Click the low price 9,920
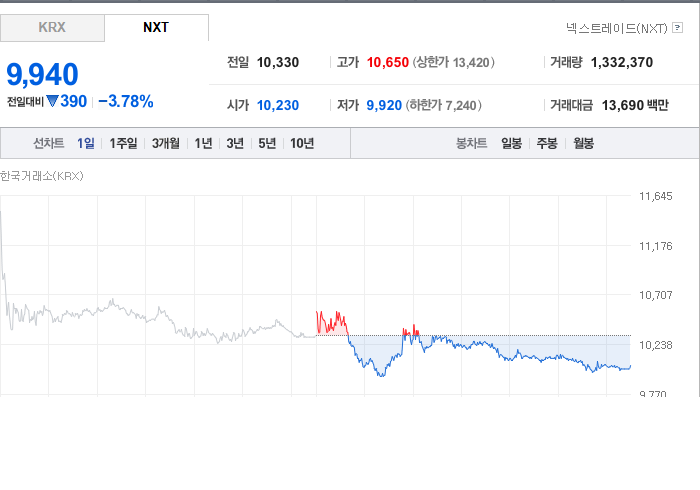This screenshot has height=490, width=700. pyautogui.click(x=384, y=105)
